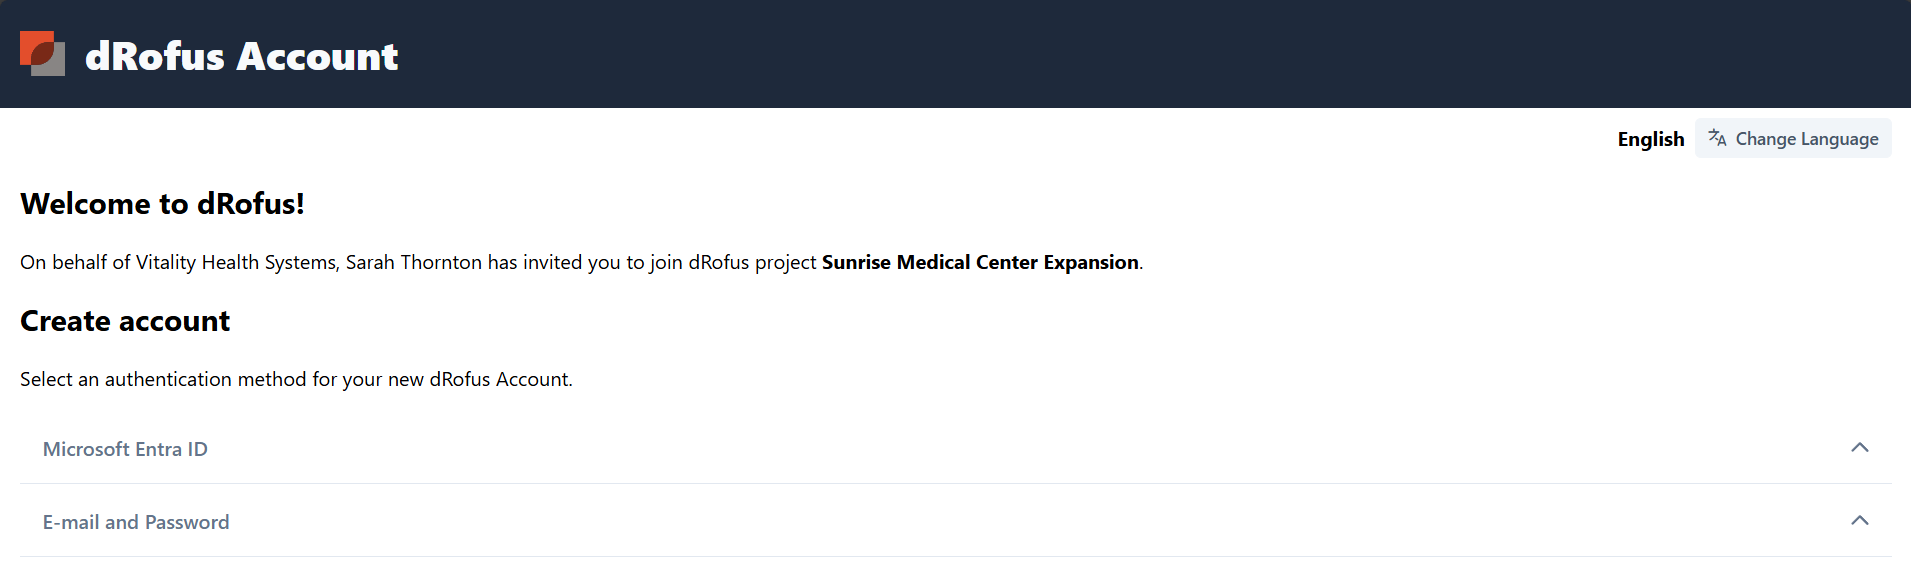
Task: Select the Microsoft Entra ID authentication option
Action: 125,449
